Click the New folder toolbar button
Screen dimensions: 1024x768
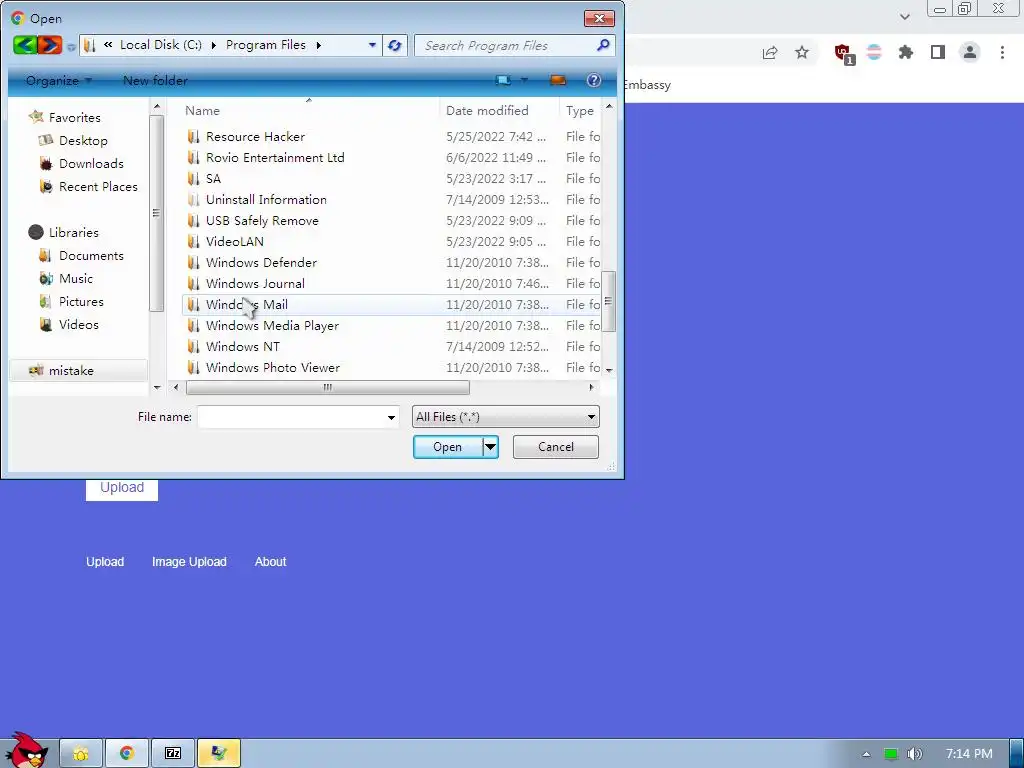[155, 80]
